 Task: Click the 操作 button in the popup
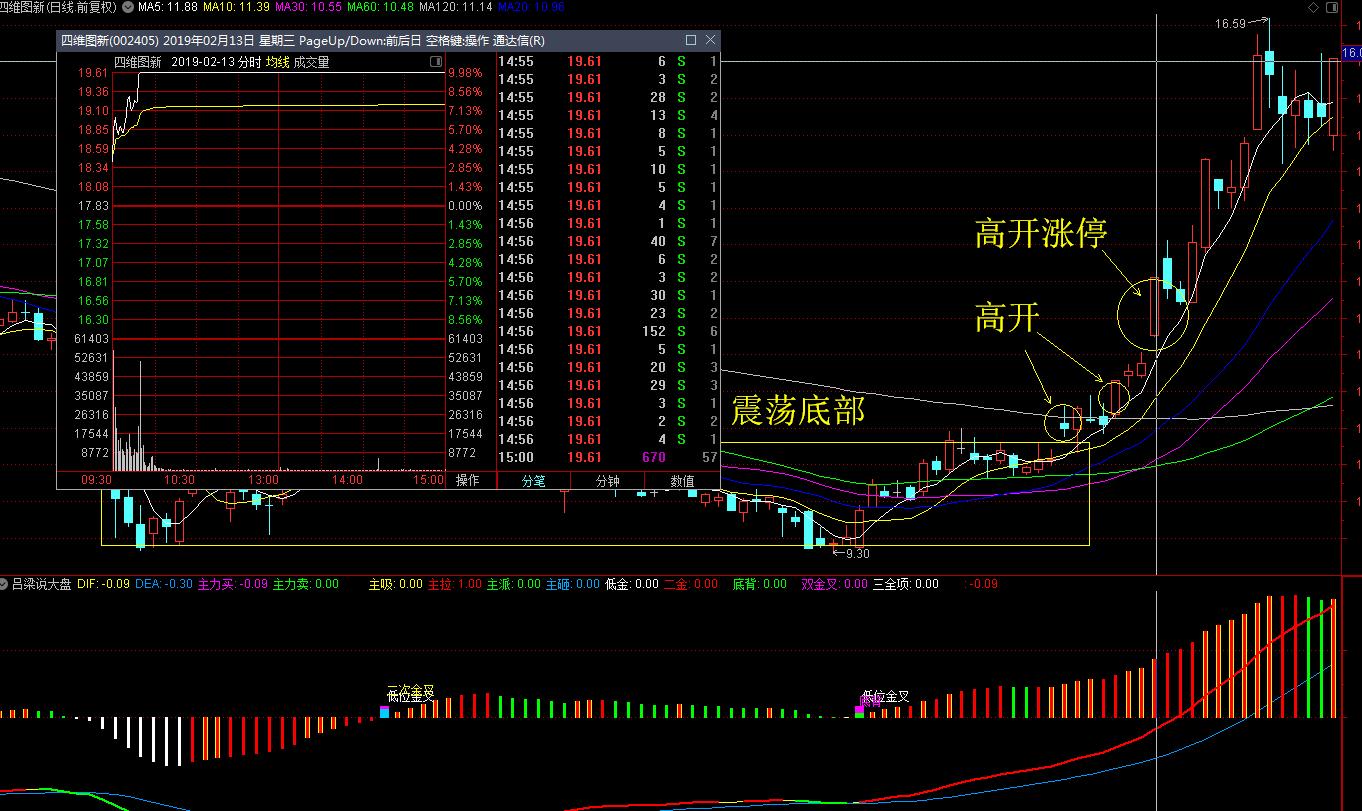[468, 480]
